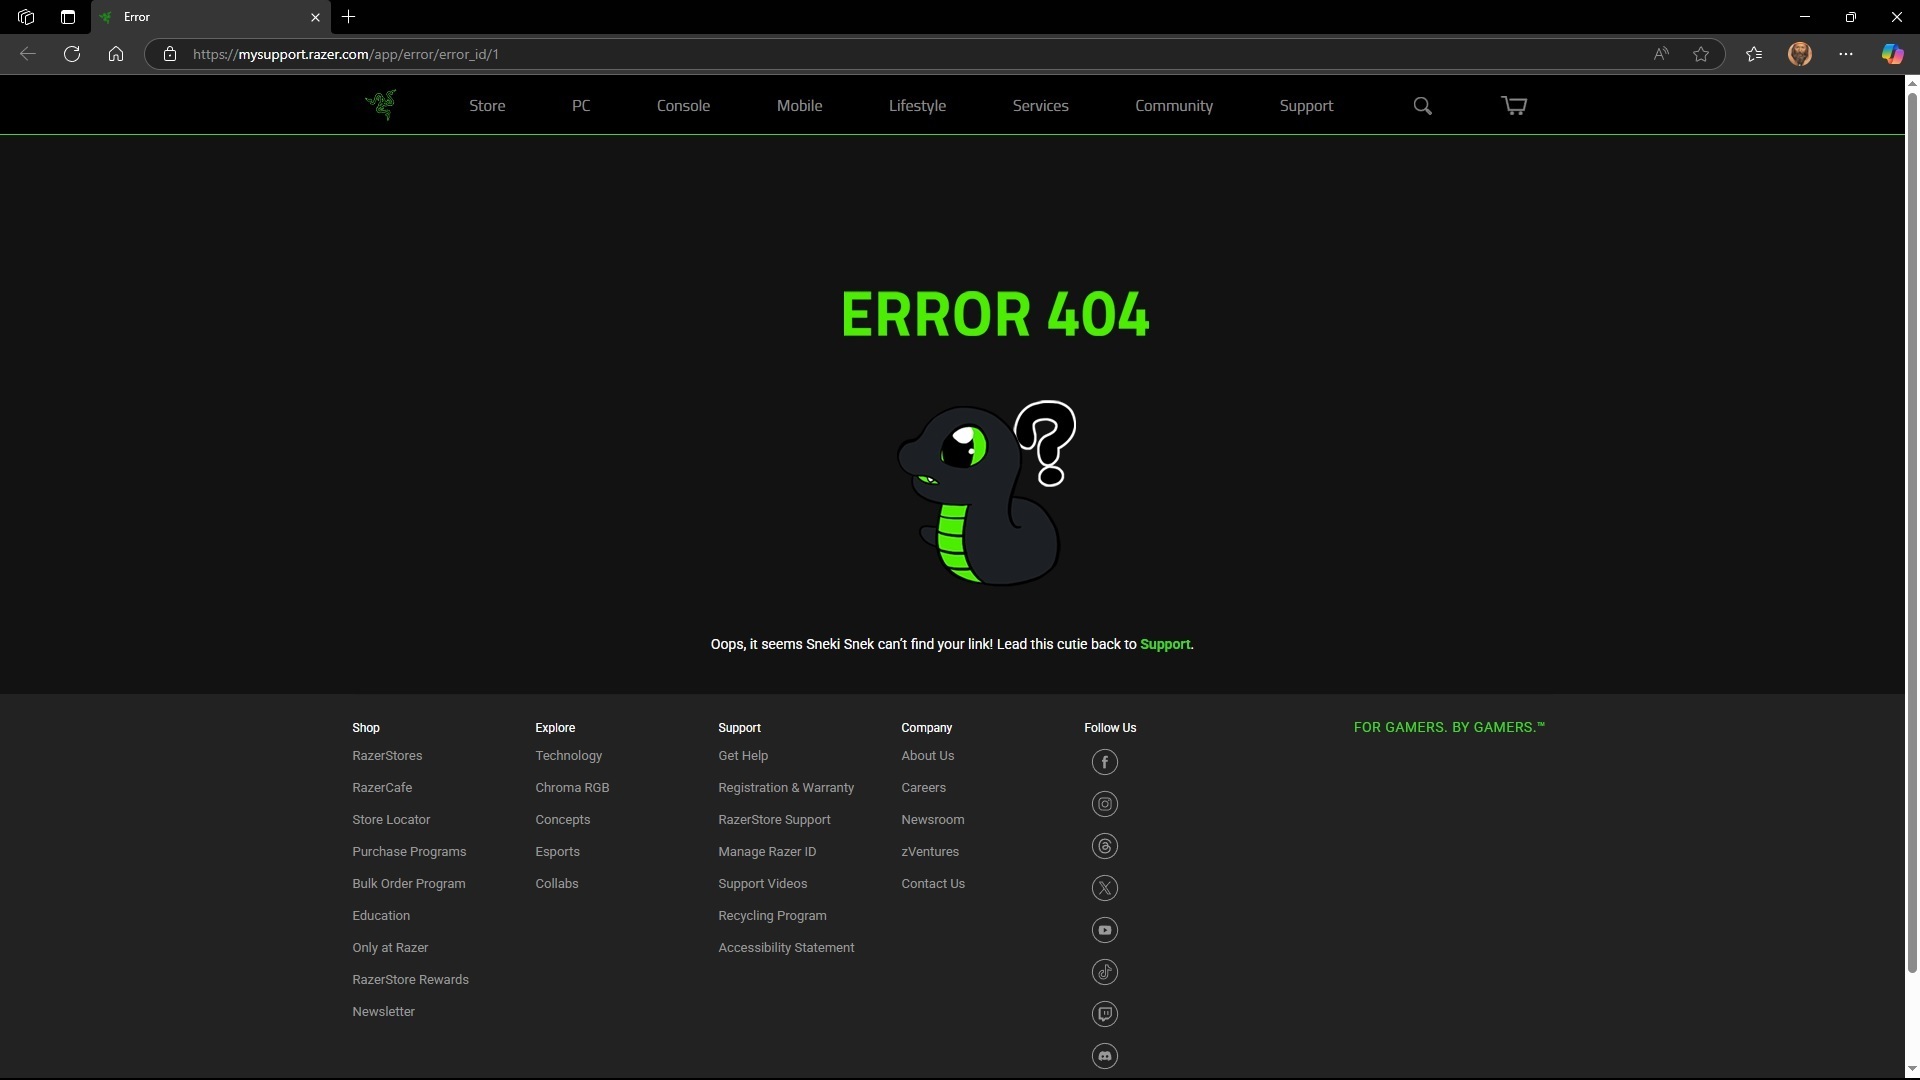Open Manage Razer ID link

(x=767, y=852)
